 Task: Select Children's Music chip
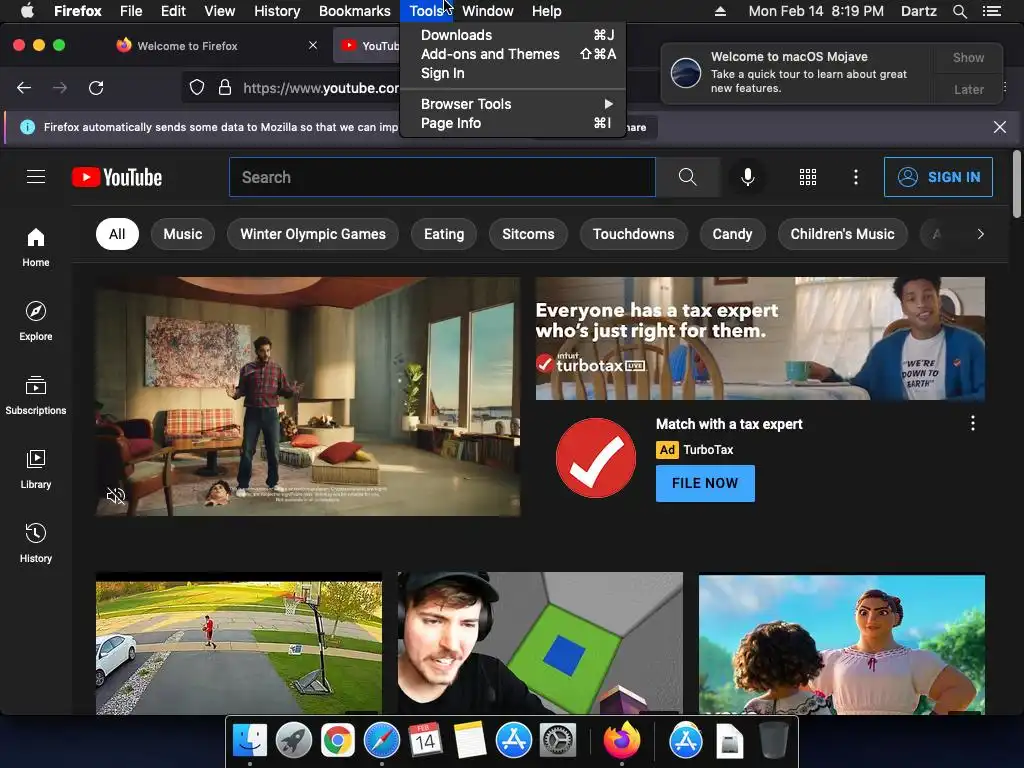coord(842,234)
